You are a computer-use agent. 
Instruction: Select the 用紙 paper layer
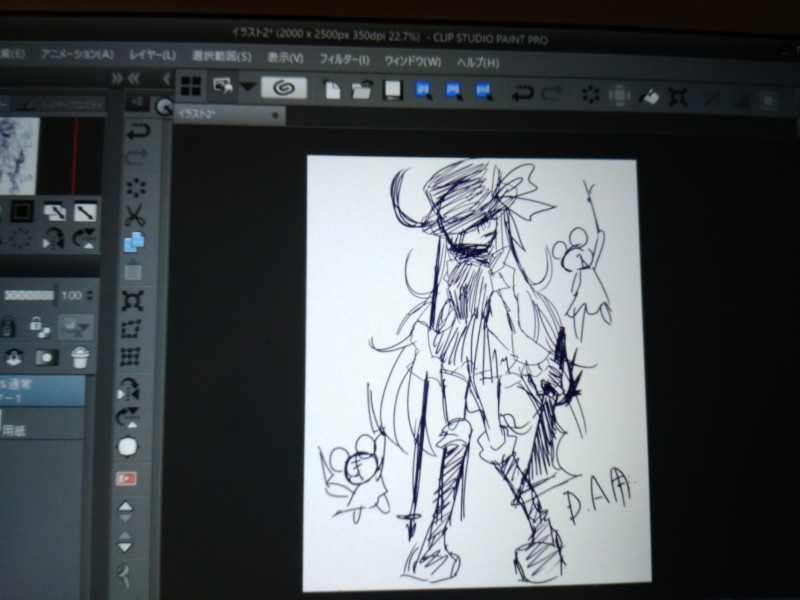pyautogui.click(x=42, y=423)
